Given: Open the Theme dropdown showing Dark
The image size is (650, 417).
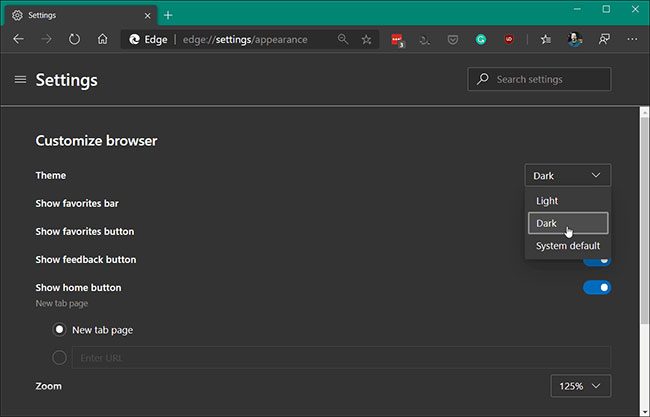Looking at the screenshot, I should pyautogui.click(x=568, y=175).
